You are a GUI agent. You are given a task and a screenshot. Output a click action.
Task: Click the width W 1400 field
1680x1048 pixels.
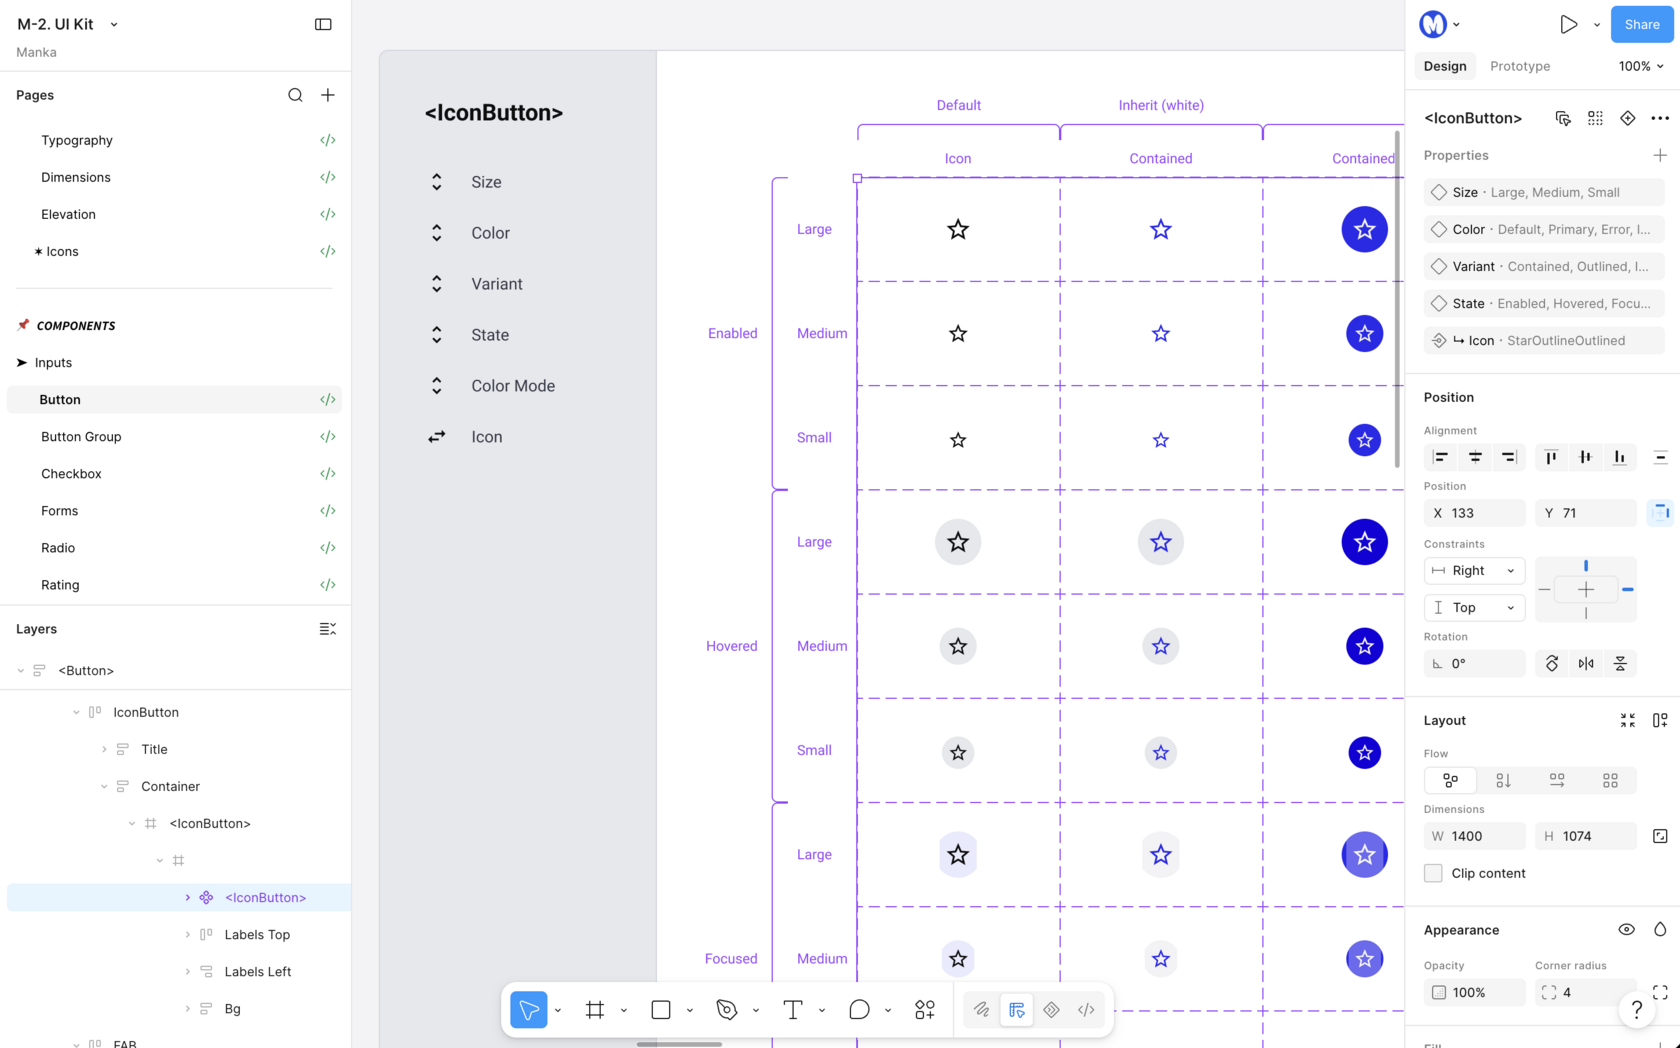point(1474,836)
